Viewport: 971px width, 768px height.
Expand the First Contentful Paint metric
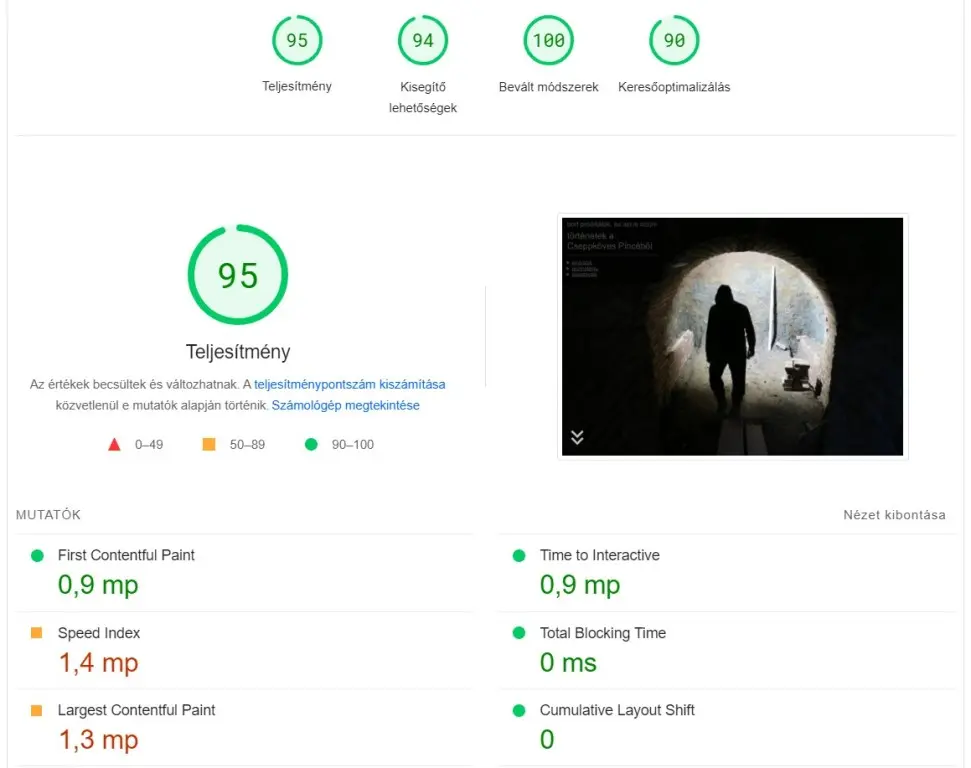tap(126, 555)
